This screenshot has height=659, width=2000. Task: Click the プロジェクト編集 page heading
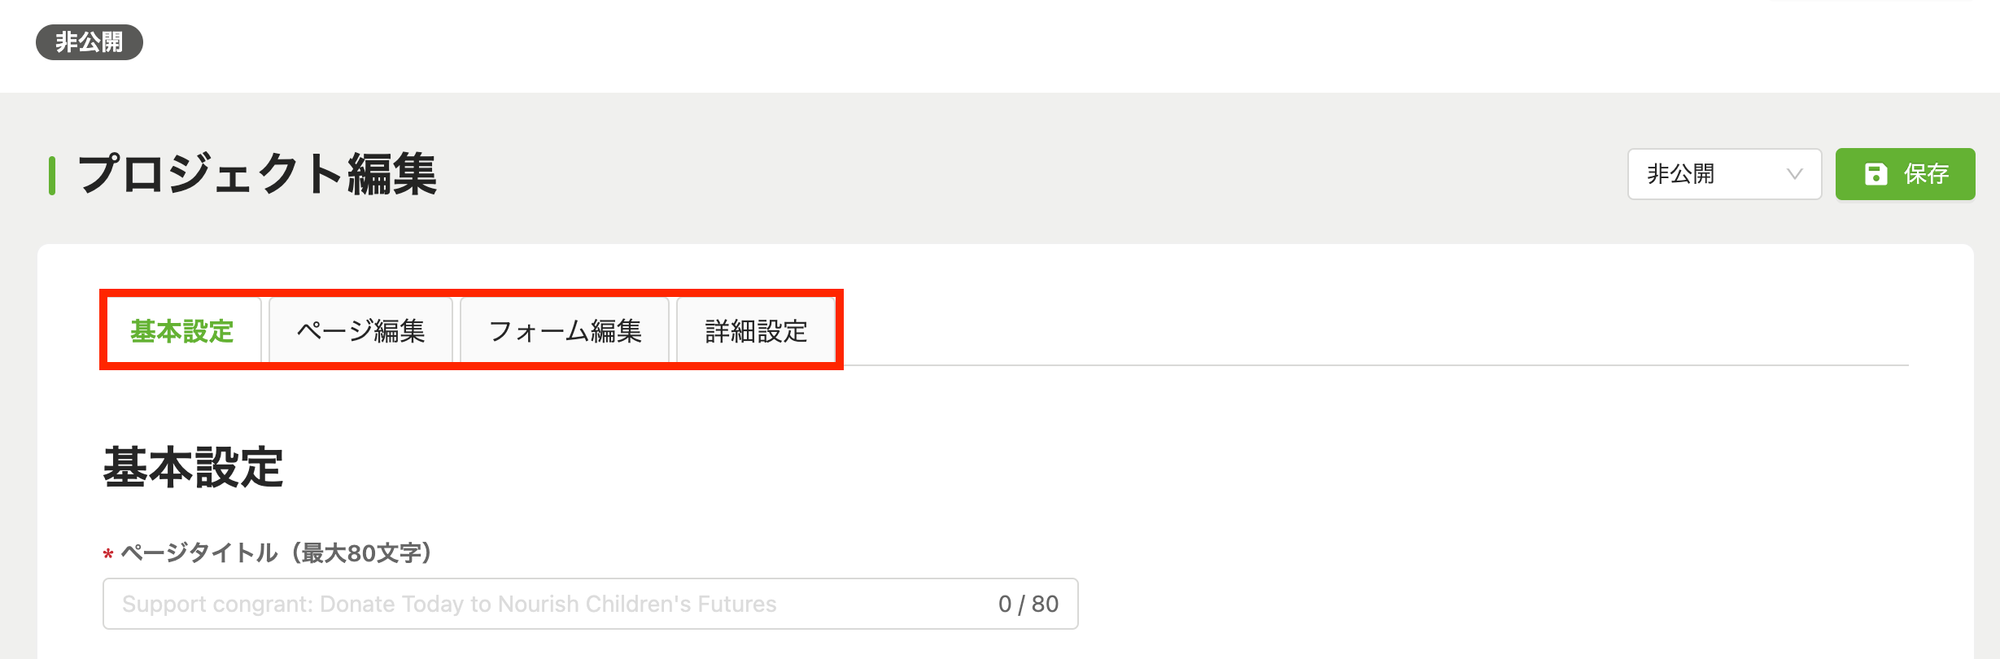(x=257, y=174)
